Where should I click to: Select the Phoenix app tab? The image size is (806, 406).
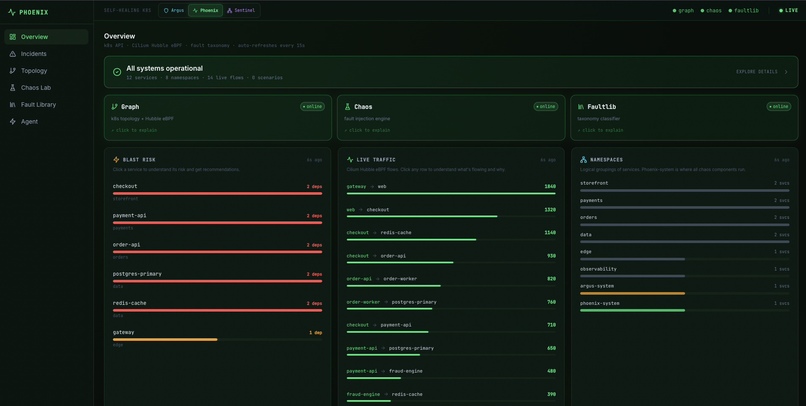[206, 10]
